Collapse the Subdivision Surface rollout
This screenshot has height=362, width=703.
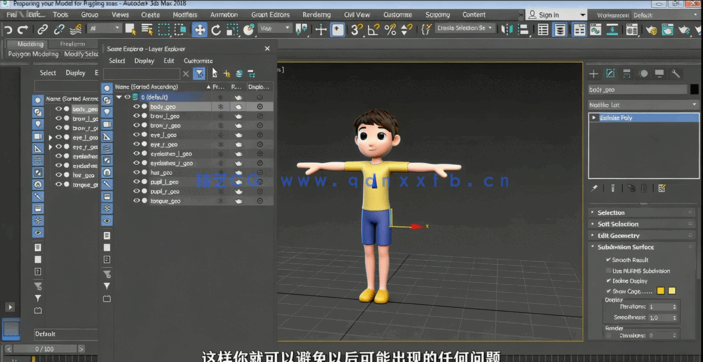point(642,247)
